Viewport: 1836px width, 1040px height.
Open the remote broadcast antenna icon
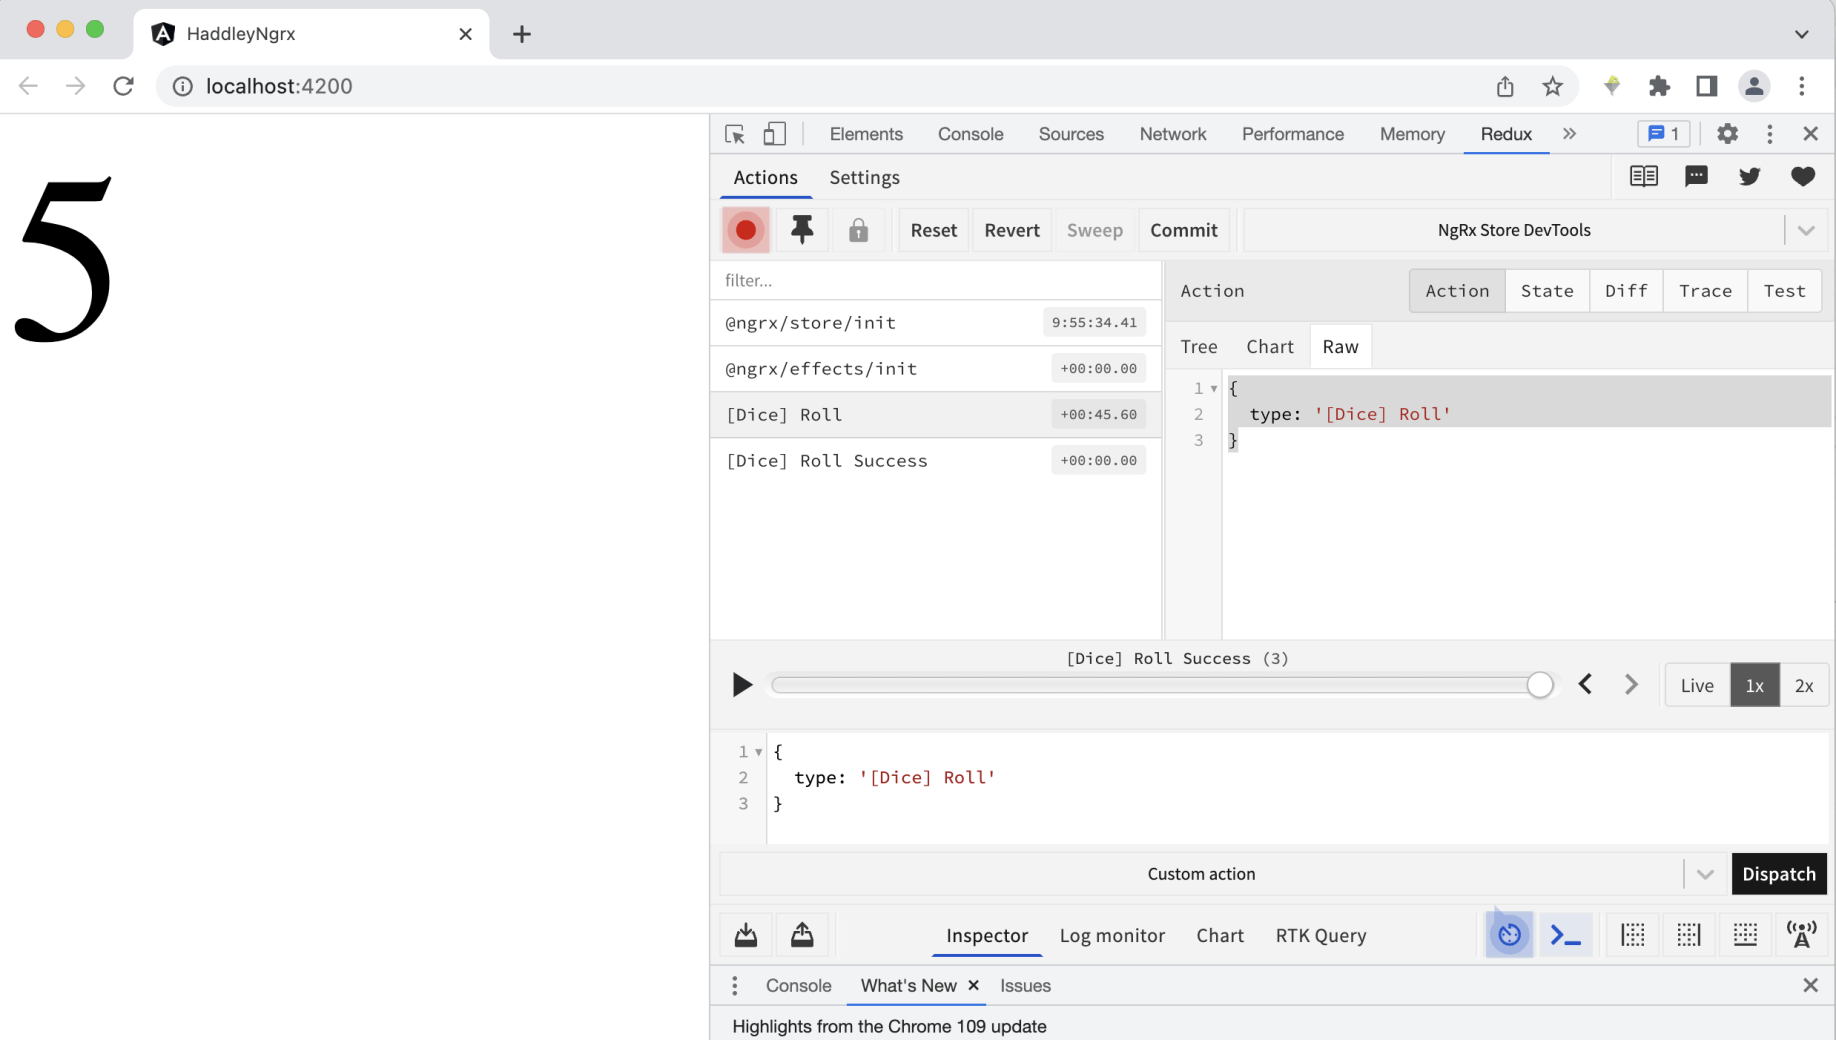click(x=1801, y=935)
